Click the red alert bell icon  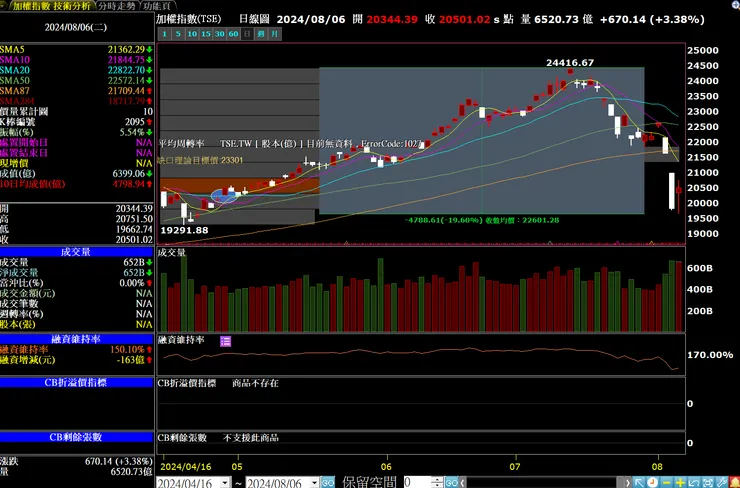734,482
